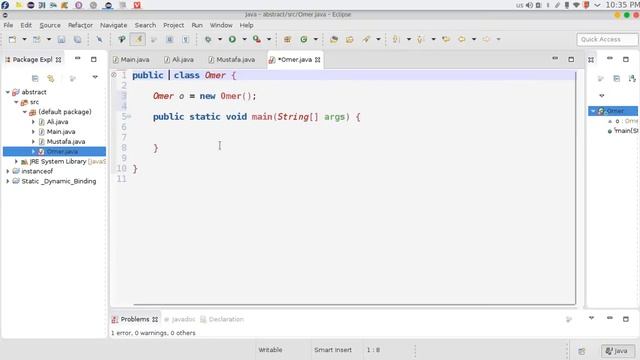This screenshot has height=360, width=640.
Task: Open the Back history dropdown arrow
Action: tap(474, 39)
